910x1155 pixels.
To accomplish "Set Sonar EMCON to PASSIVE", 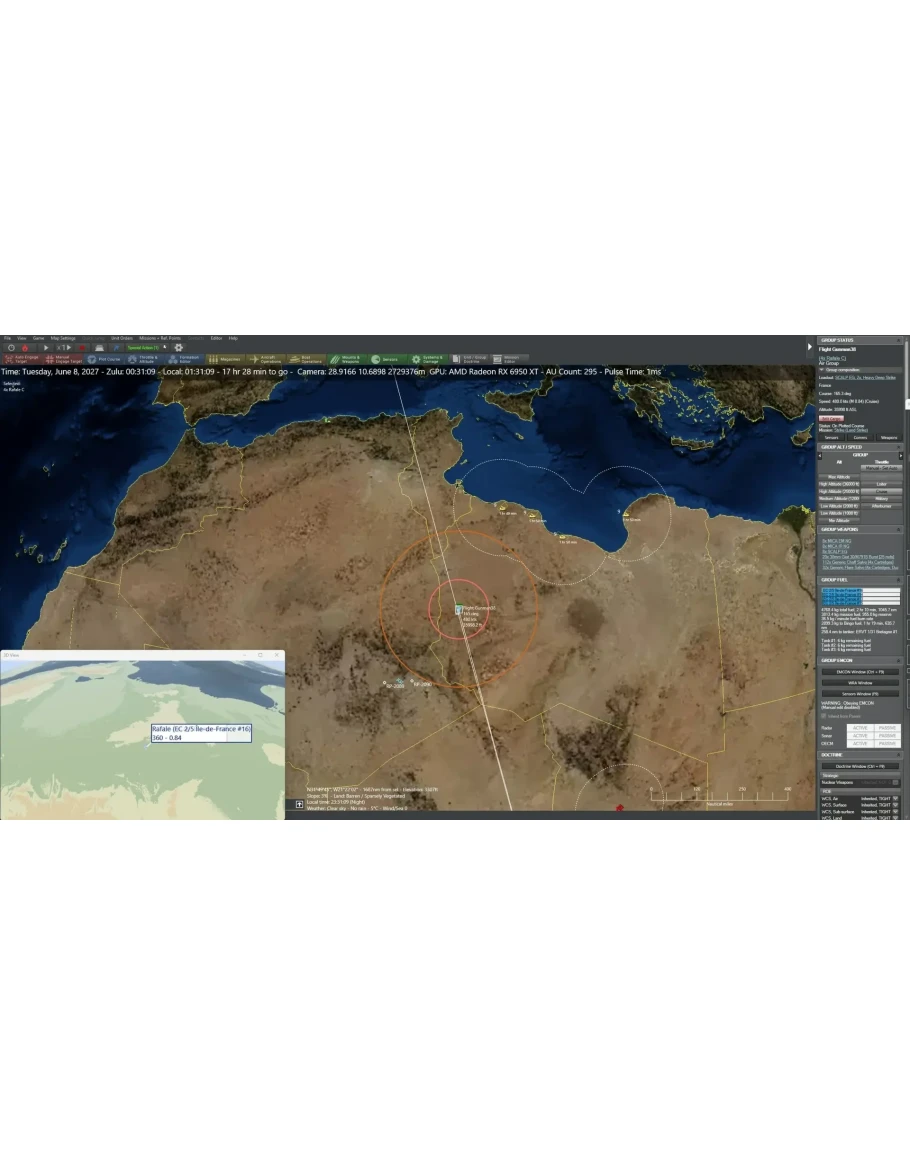I will (x=887, y=735).
